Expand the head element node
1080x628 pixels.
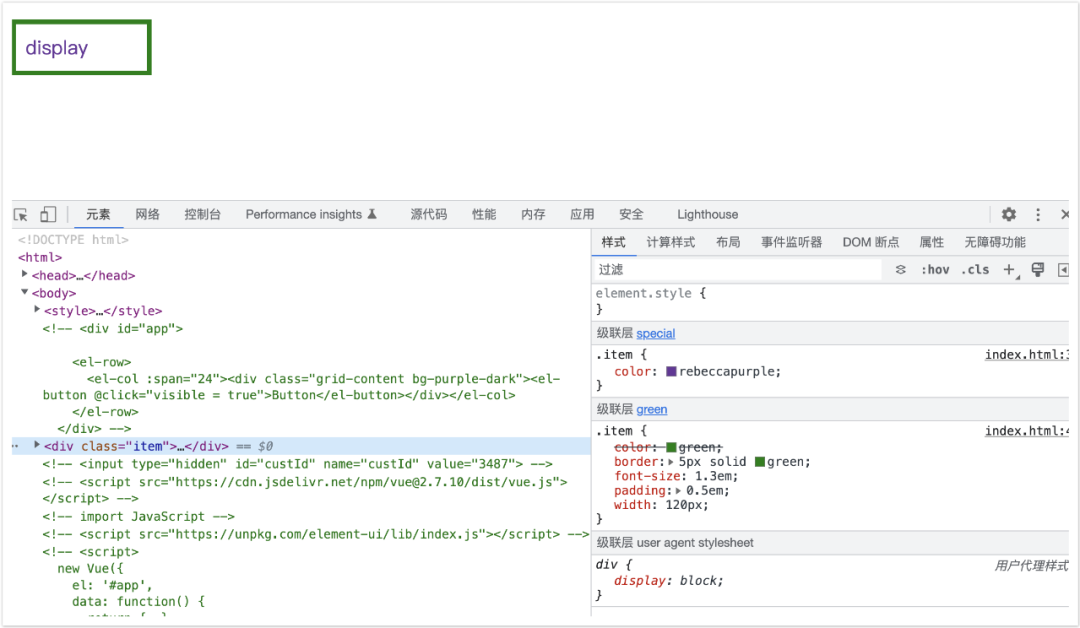[25, 275]
